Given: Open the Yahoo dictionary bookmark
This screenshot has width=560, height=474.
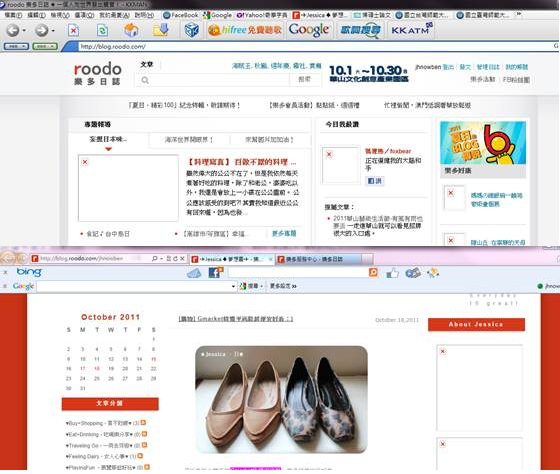Looking at the screenshot, I should point(262,15).
